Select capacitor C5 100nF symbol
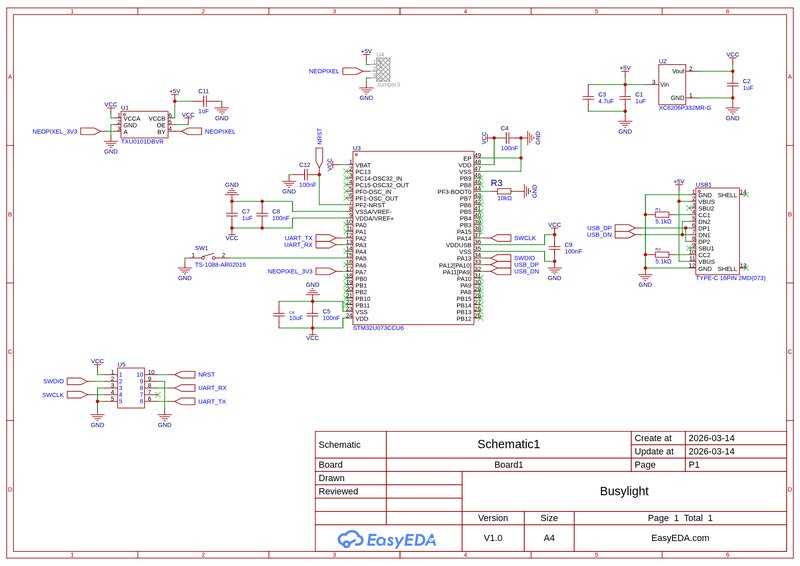 pos(312,314)
